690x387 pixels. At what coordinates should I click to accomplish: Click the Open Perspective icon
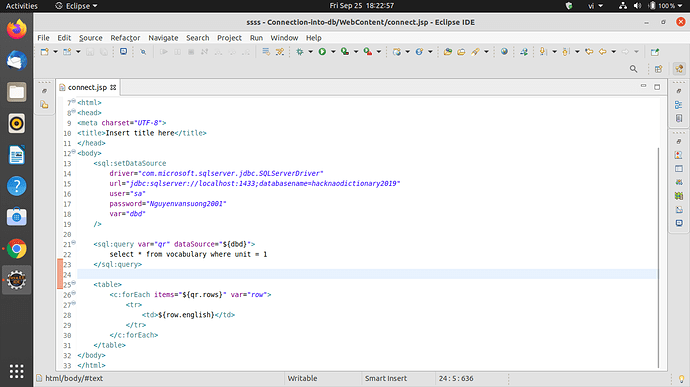coord(658,69)
